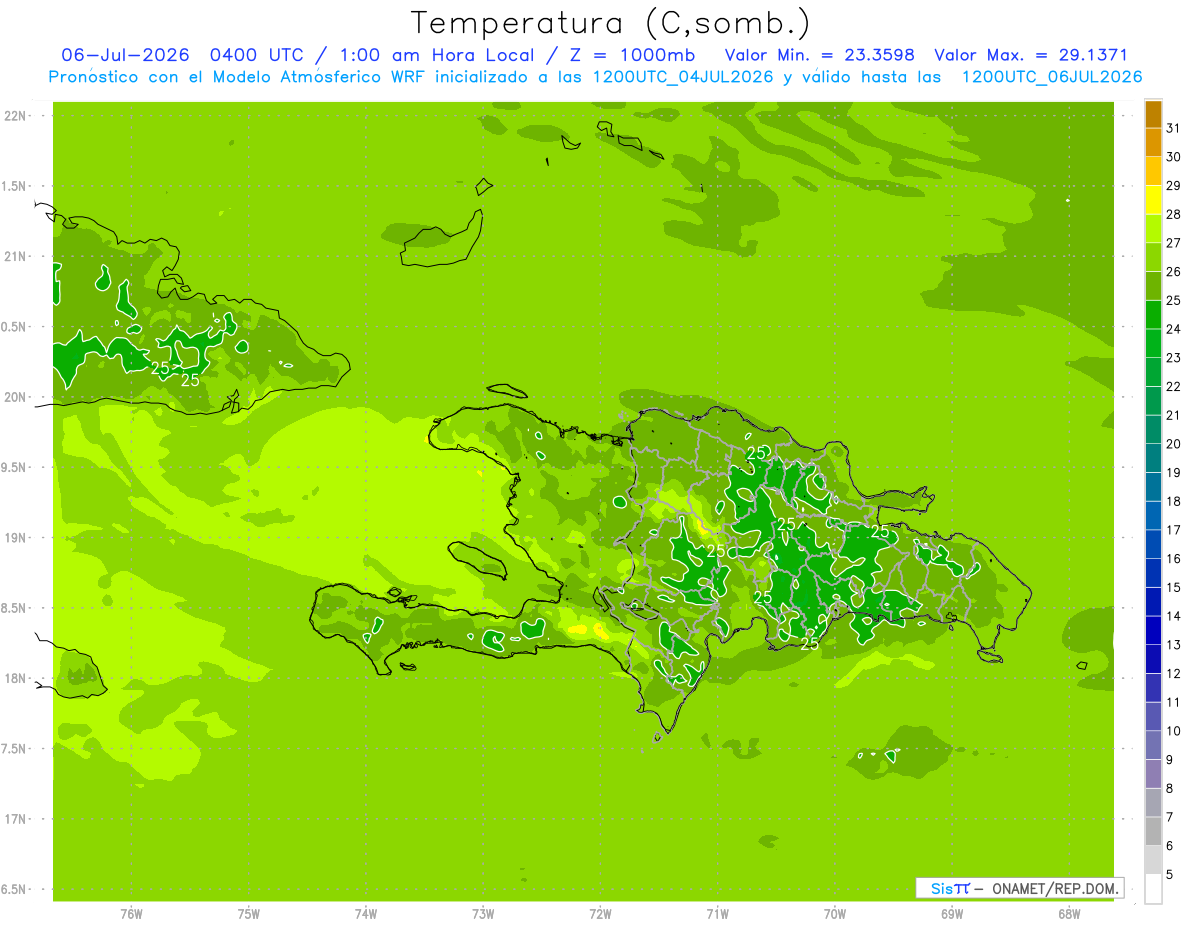Screen dimensions: 1200x927
Task: Click the longitude label "73W"
Action: pyautogui.click(x=483, y=913)
